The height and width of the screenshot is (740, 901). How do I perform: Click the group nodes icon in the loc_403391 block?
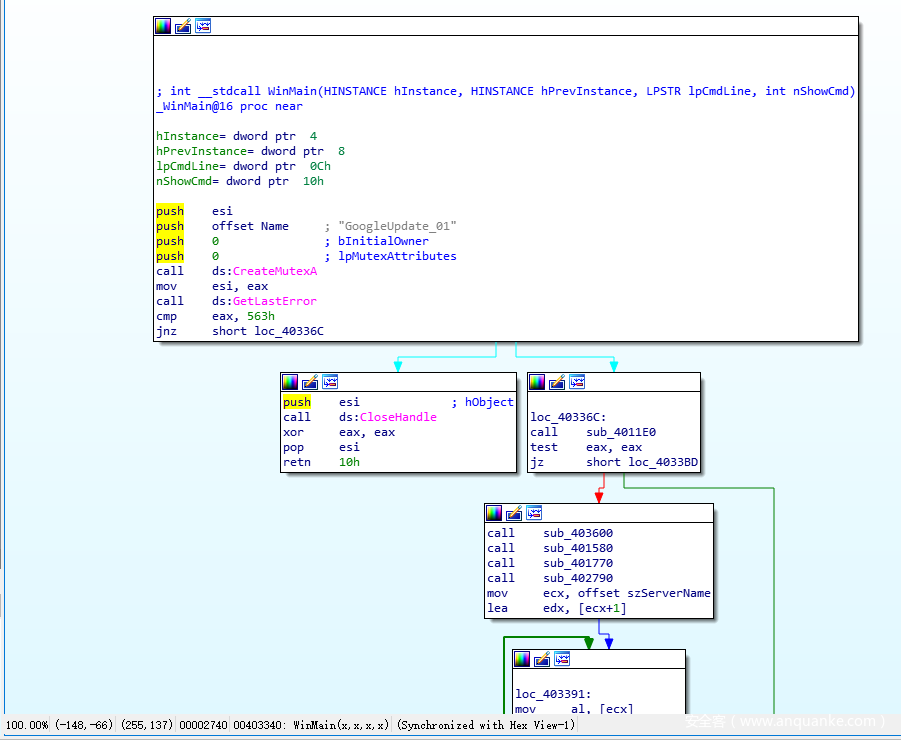(x=562, y=659)
